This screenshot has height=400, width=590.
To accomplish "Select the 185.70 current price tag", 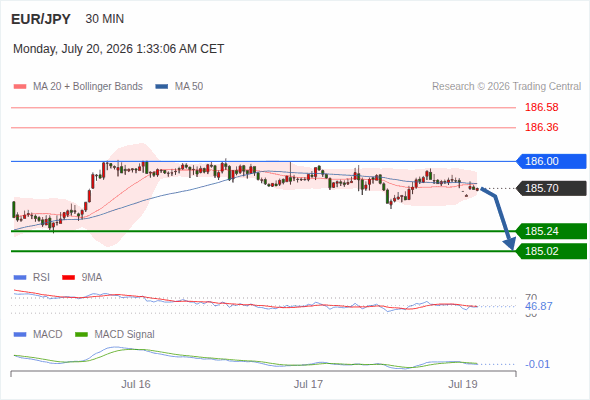I will click(551, 188).
